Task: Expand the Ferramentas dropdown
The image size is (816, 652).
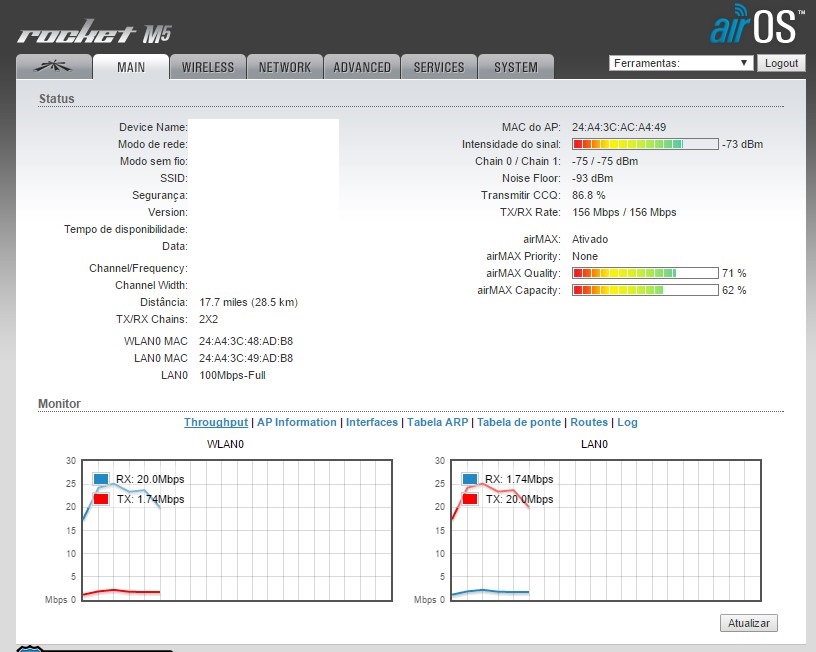Action: pos(681,63)
